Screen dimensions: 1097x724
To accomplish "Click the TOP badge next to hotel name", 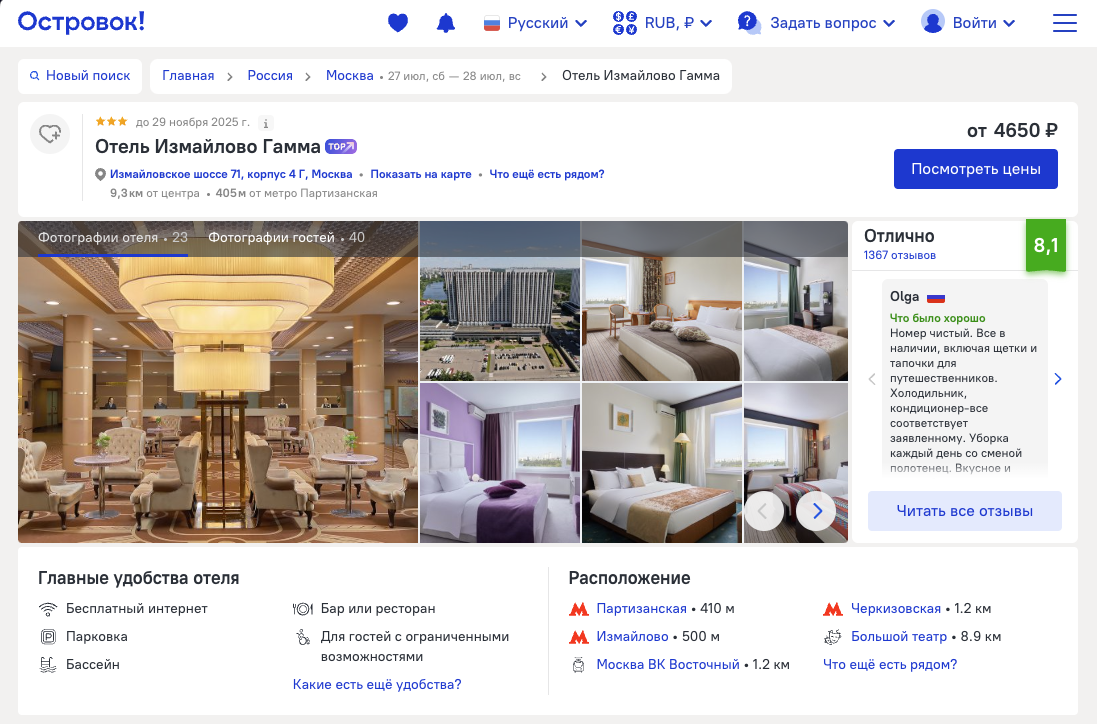I will tap(341, 146).
